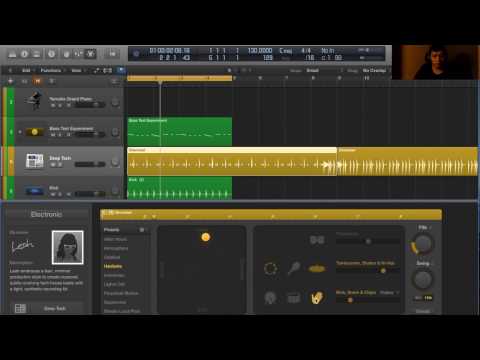
Task: Open the Presets action dropdown
Action: click(142, 230)
